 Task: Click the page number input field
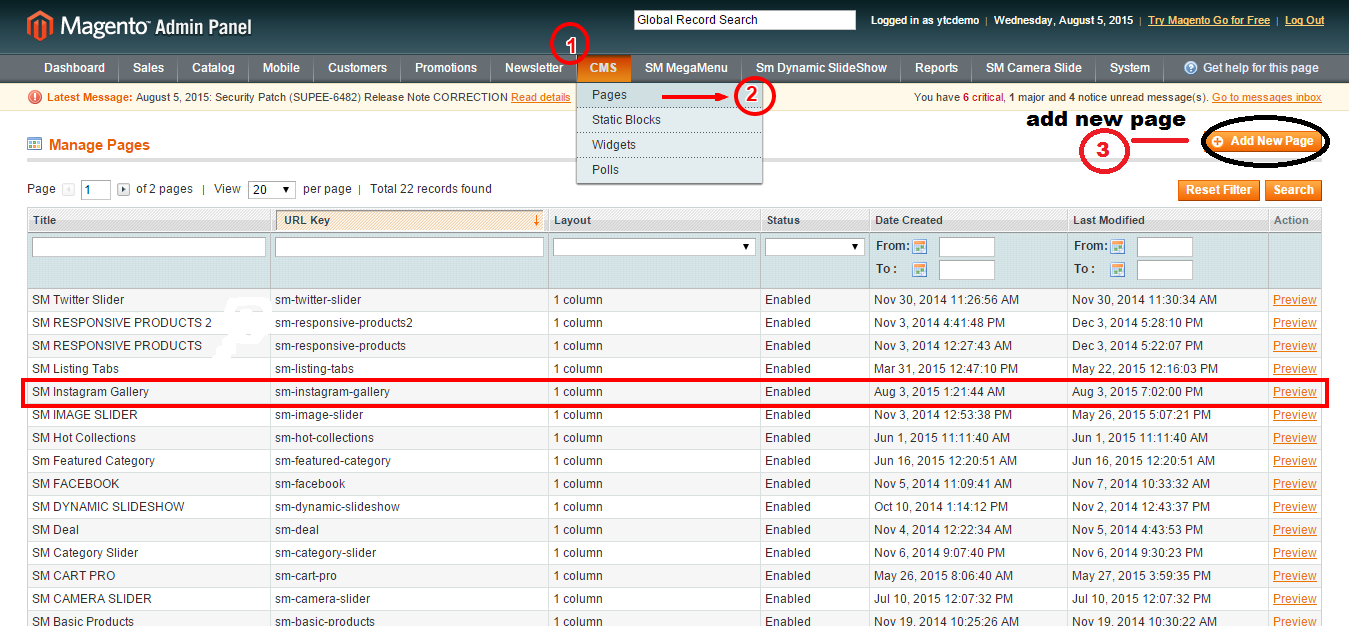[x=96, y=190]
